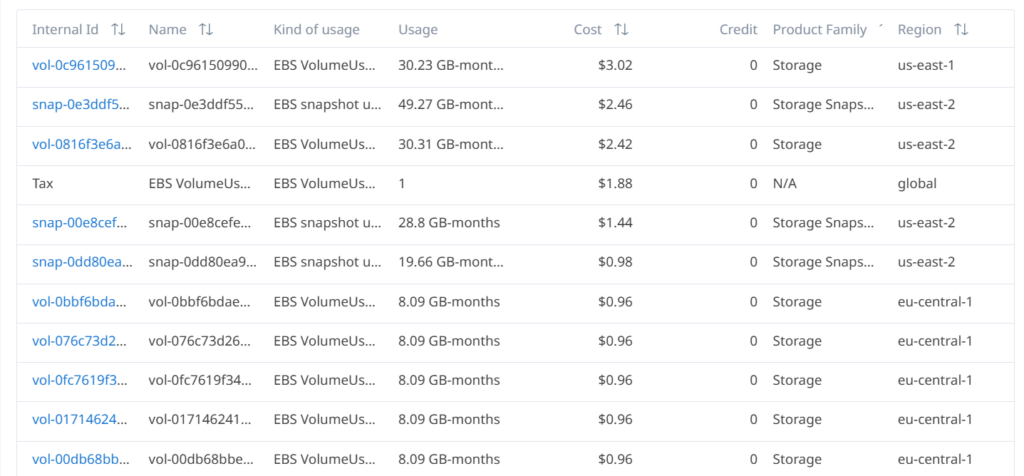Click the Kind of usage column header
Viewport: 1024px width, 476px height.
317,29
